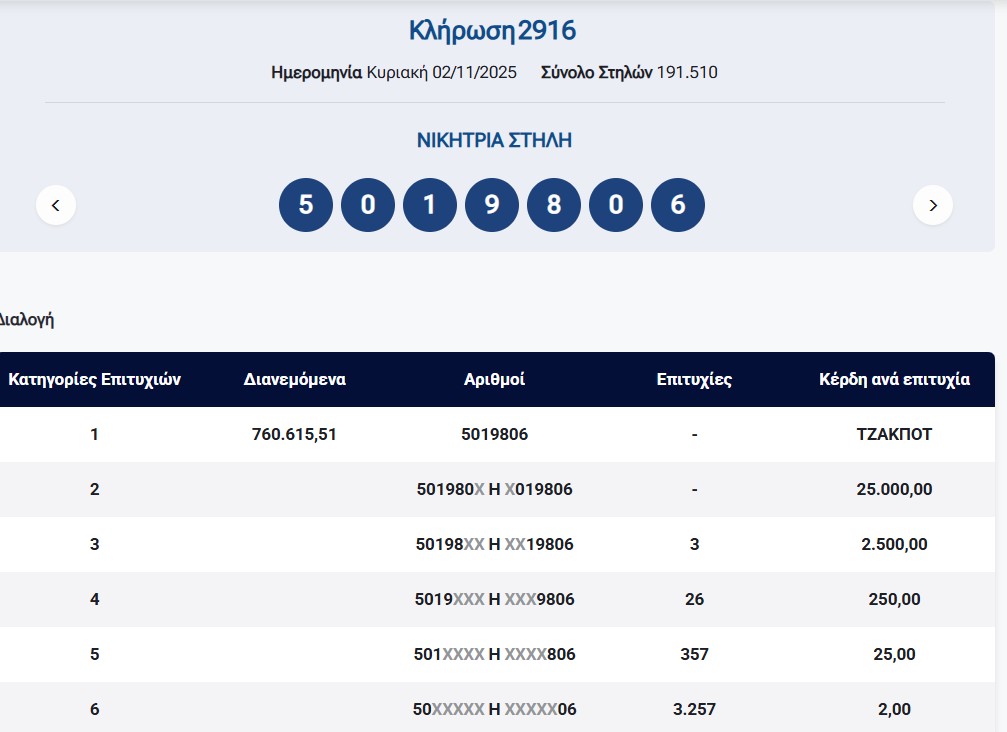Screen dimensions: 1007x732
Task: Click the winning number ball showing 1
Action: [x=430, y=205]
